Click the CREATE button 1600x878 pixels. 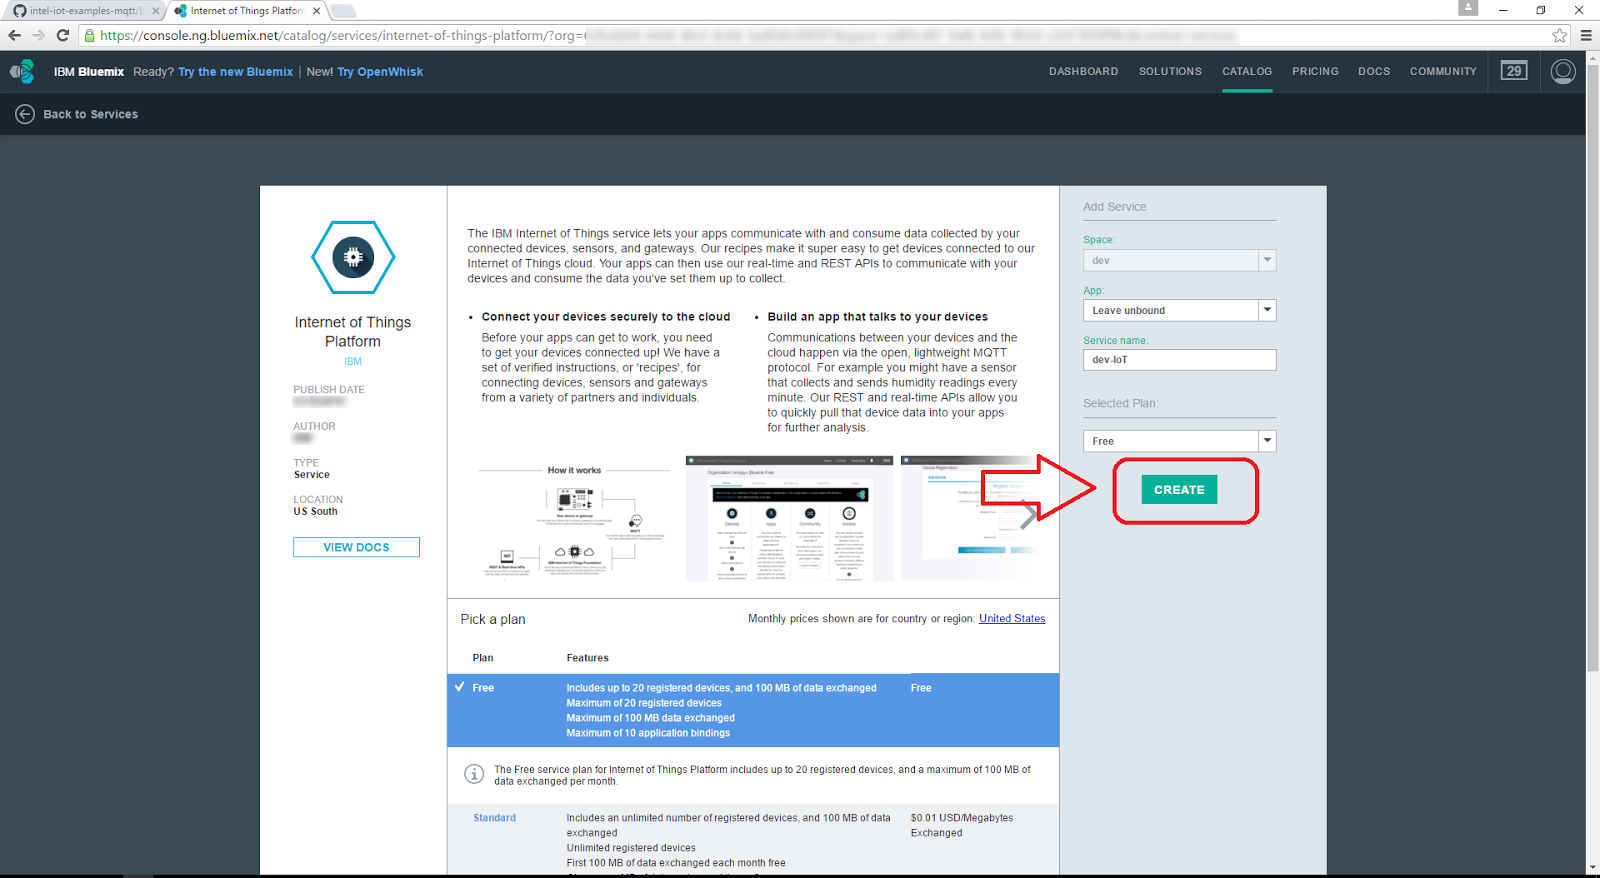(x=1179, y=490)
